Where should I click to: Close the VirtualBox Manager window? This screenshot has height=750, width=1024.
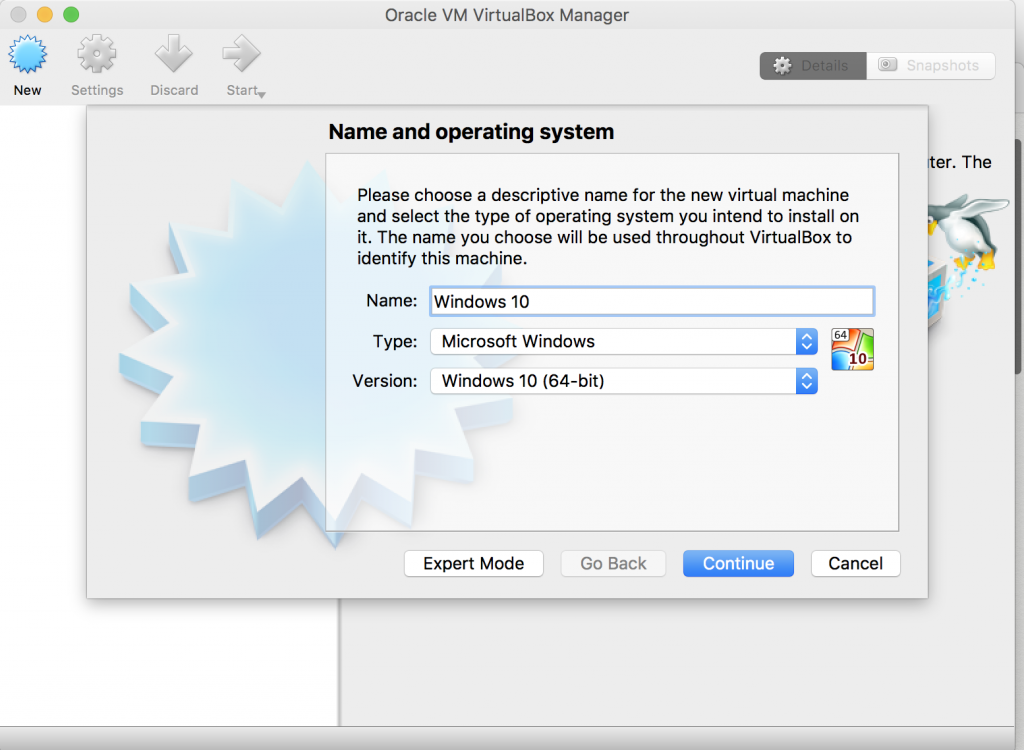[x=18, y=14]
